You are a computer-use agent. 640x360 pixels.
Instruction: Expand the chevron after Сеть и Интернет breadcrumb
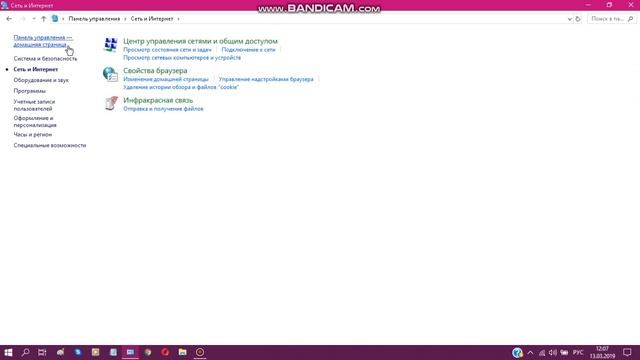coord(178,19)
